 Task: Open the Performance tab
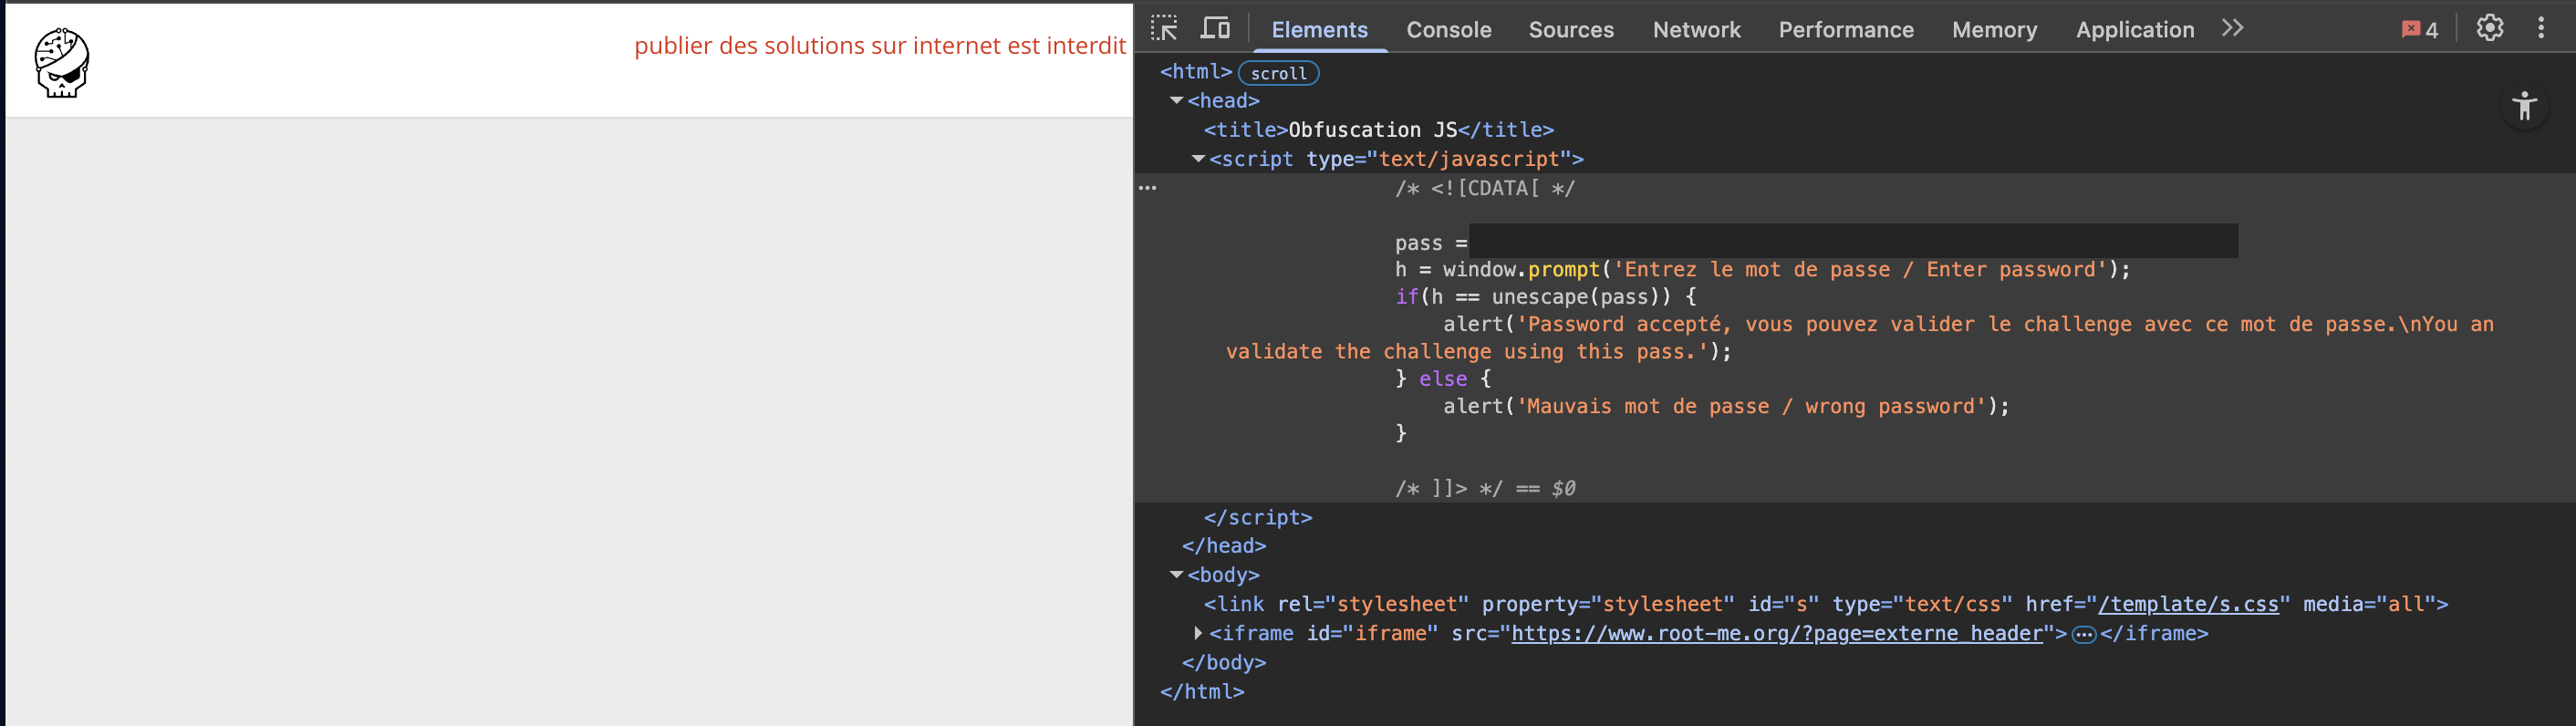(1845, 30)
